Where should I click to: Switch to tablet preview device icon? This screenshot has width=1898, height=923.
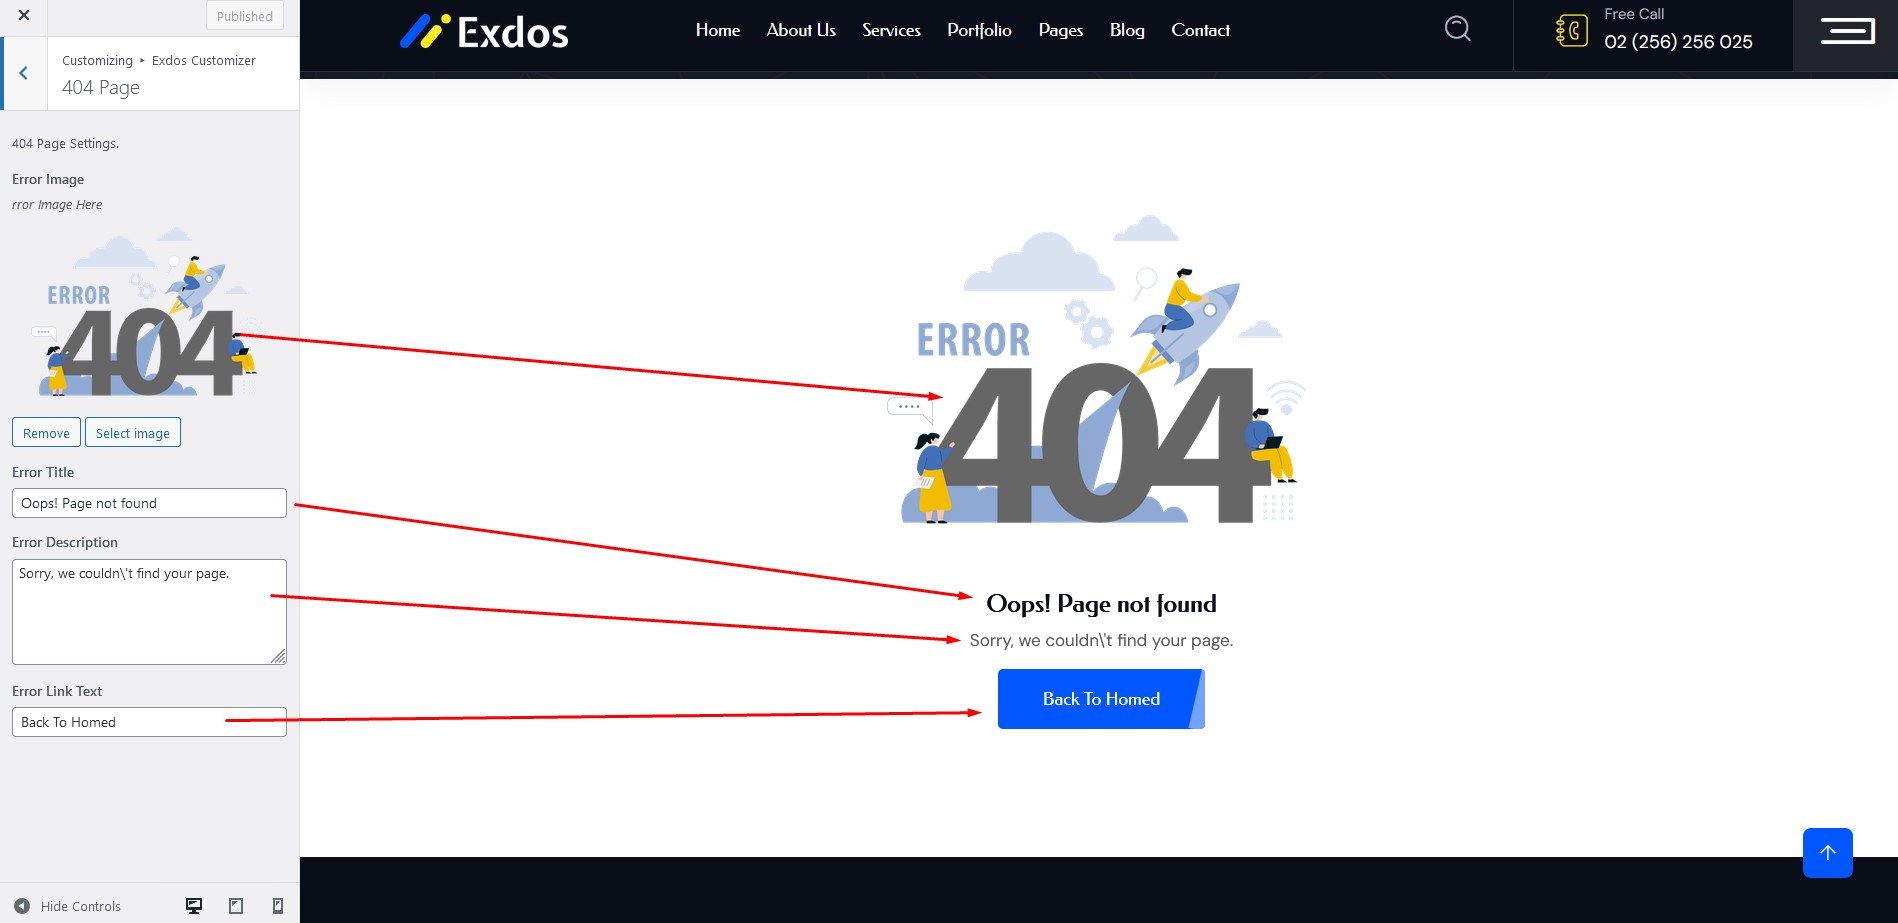click(x=236, y=906)
